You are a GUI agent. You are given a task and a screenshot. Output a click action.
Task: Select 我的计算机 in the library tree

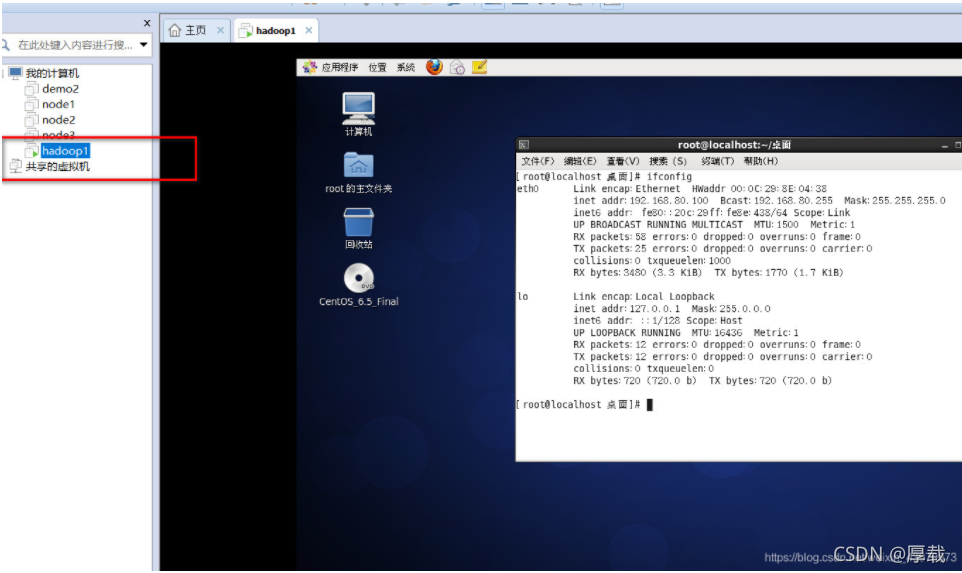(x=52, y=73)
